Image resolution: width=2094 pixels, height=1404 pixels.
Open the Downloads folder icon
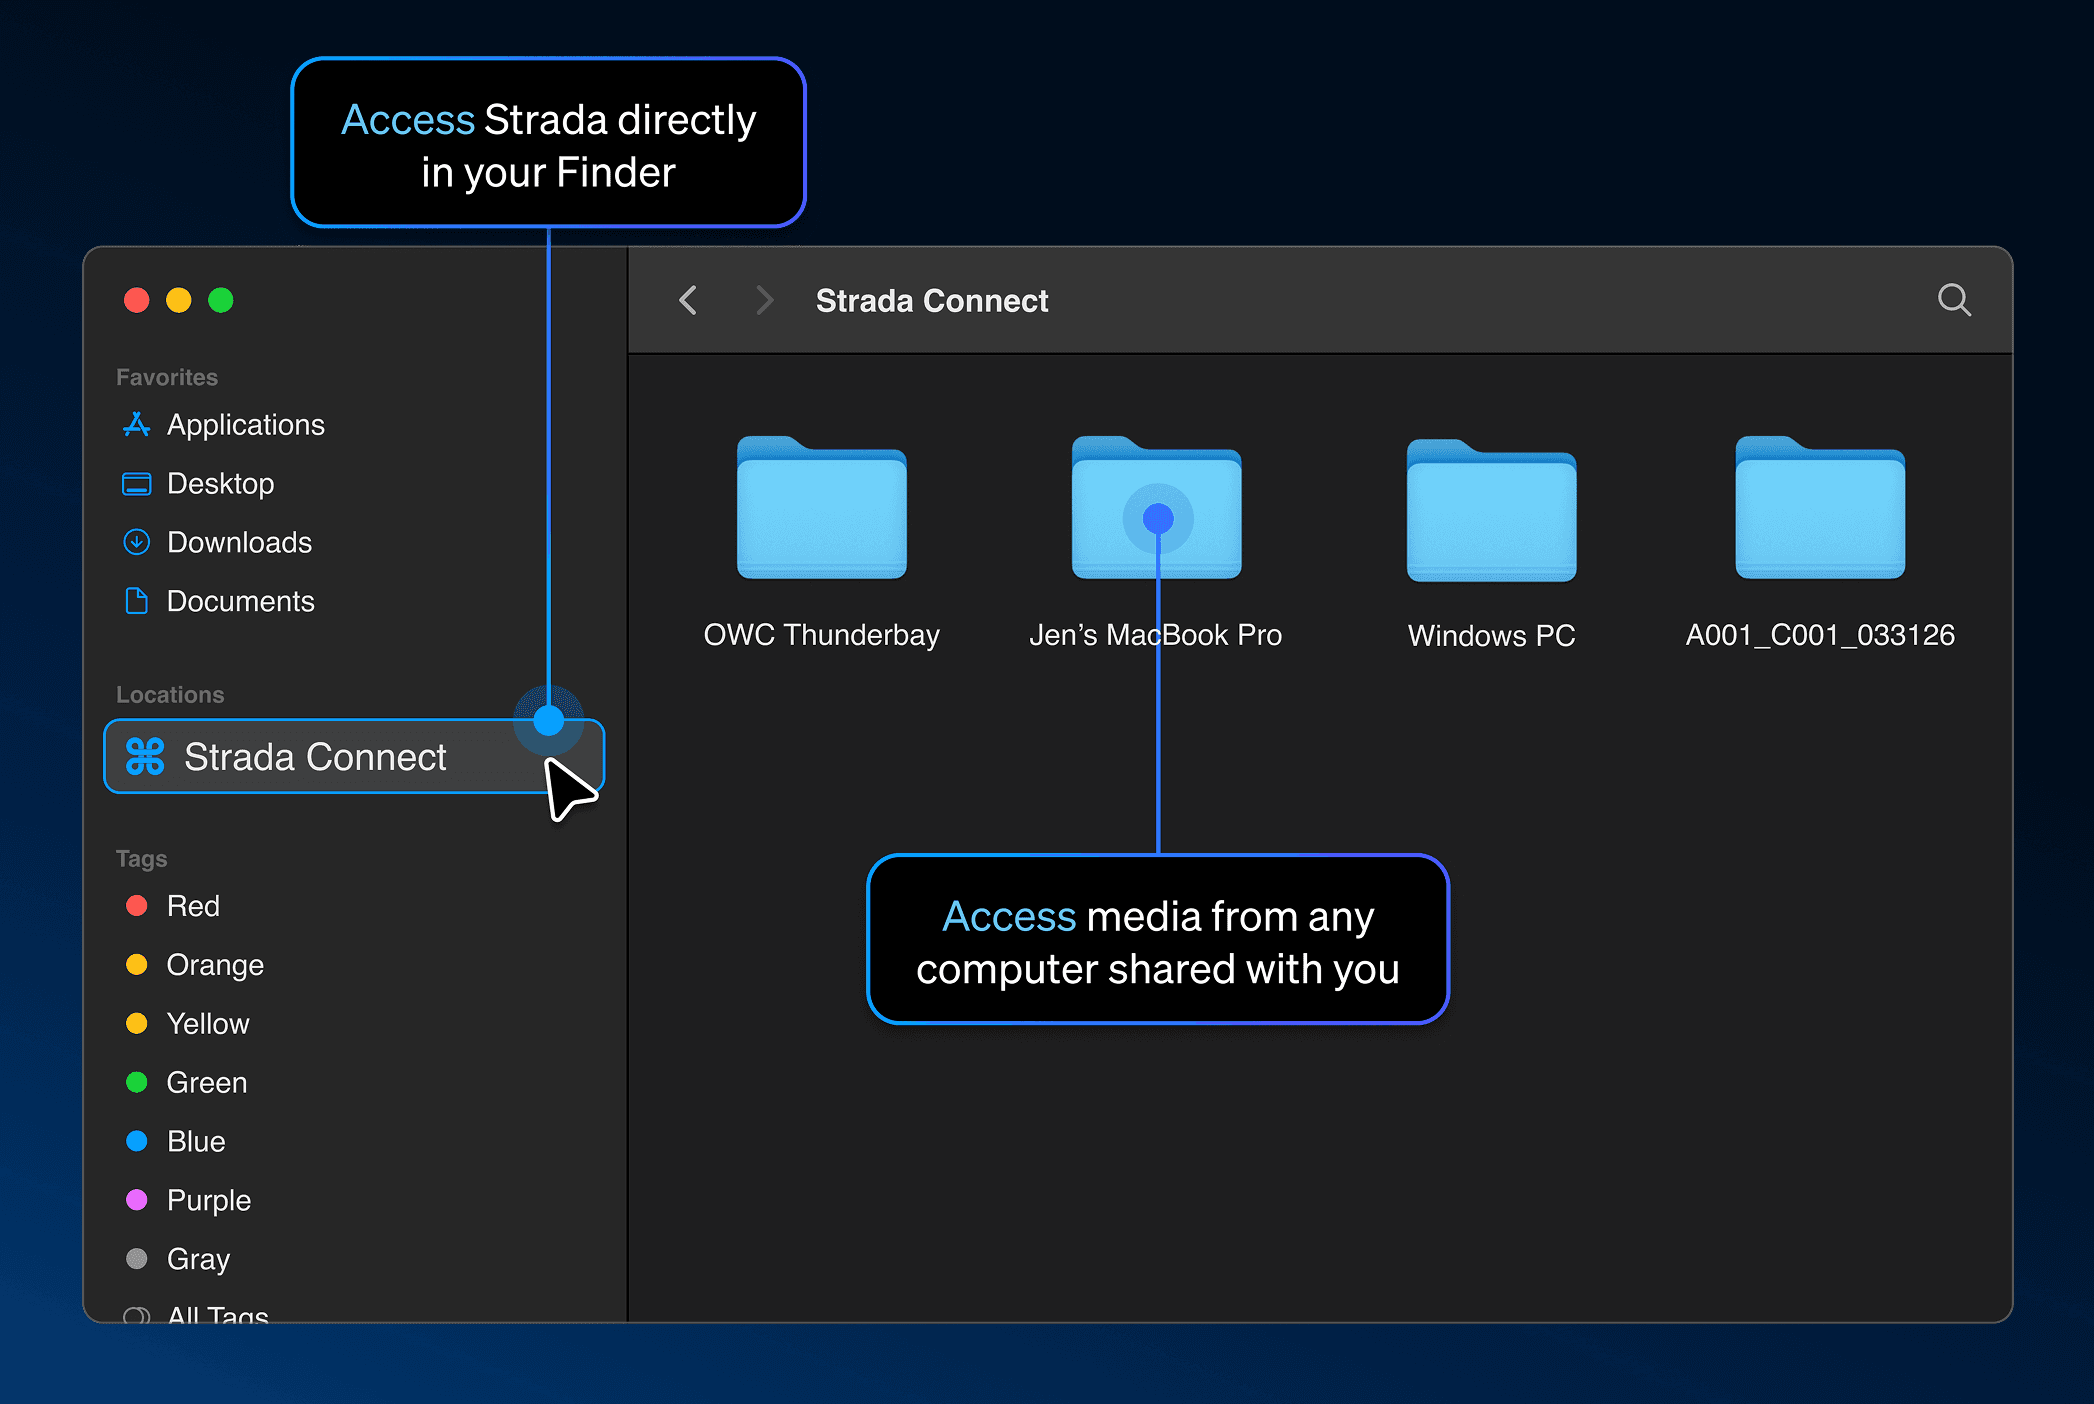(137, 542)
